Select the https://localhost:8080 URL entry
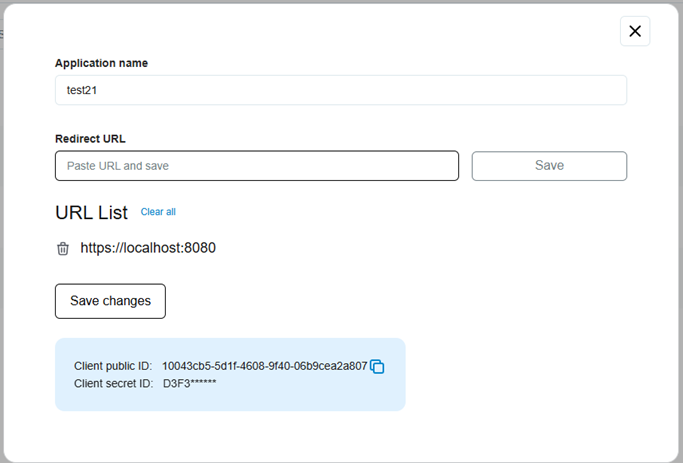This screenshot has height=463, width=683. click(x=148, y=248)
